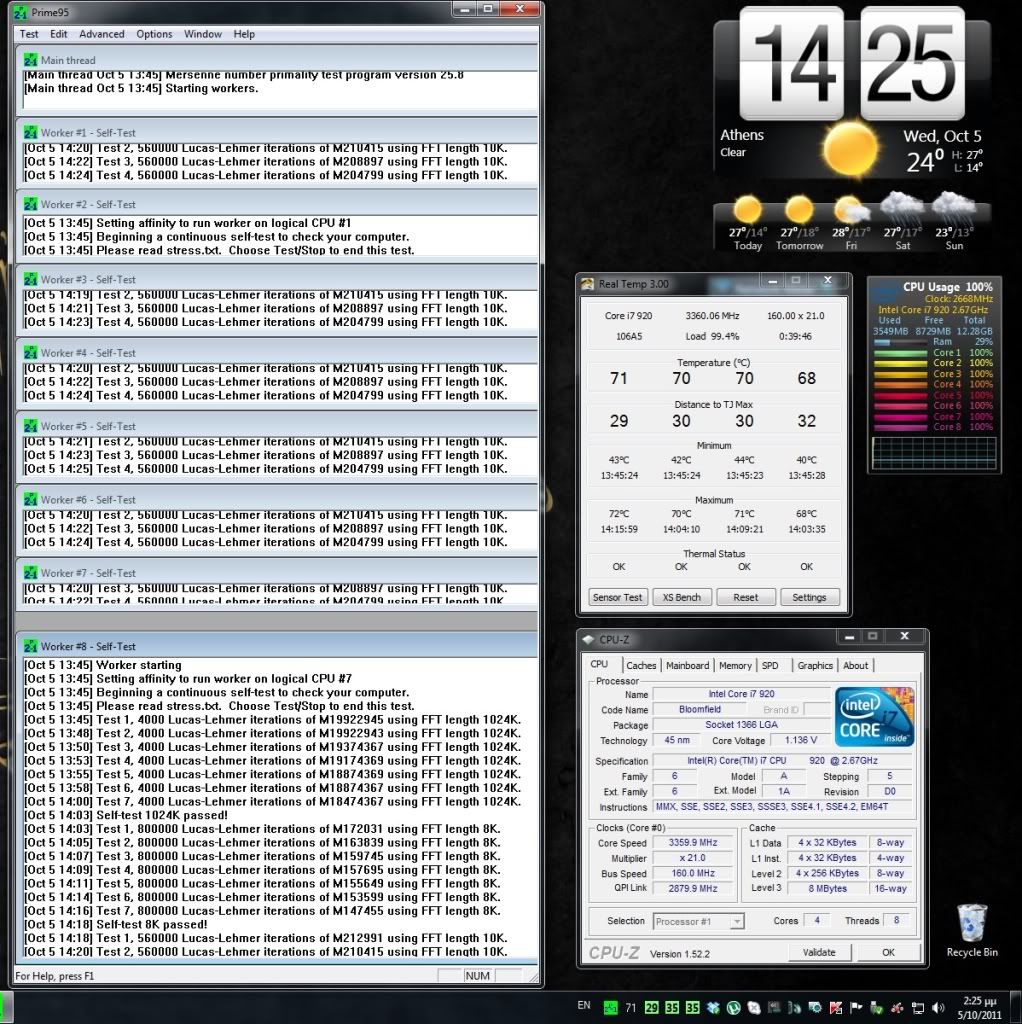
Task: Click the Worker #3 window icon
Action: point(31,280)
